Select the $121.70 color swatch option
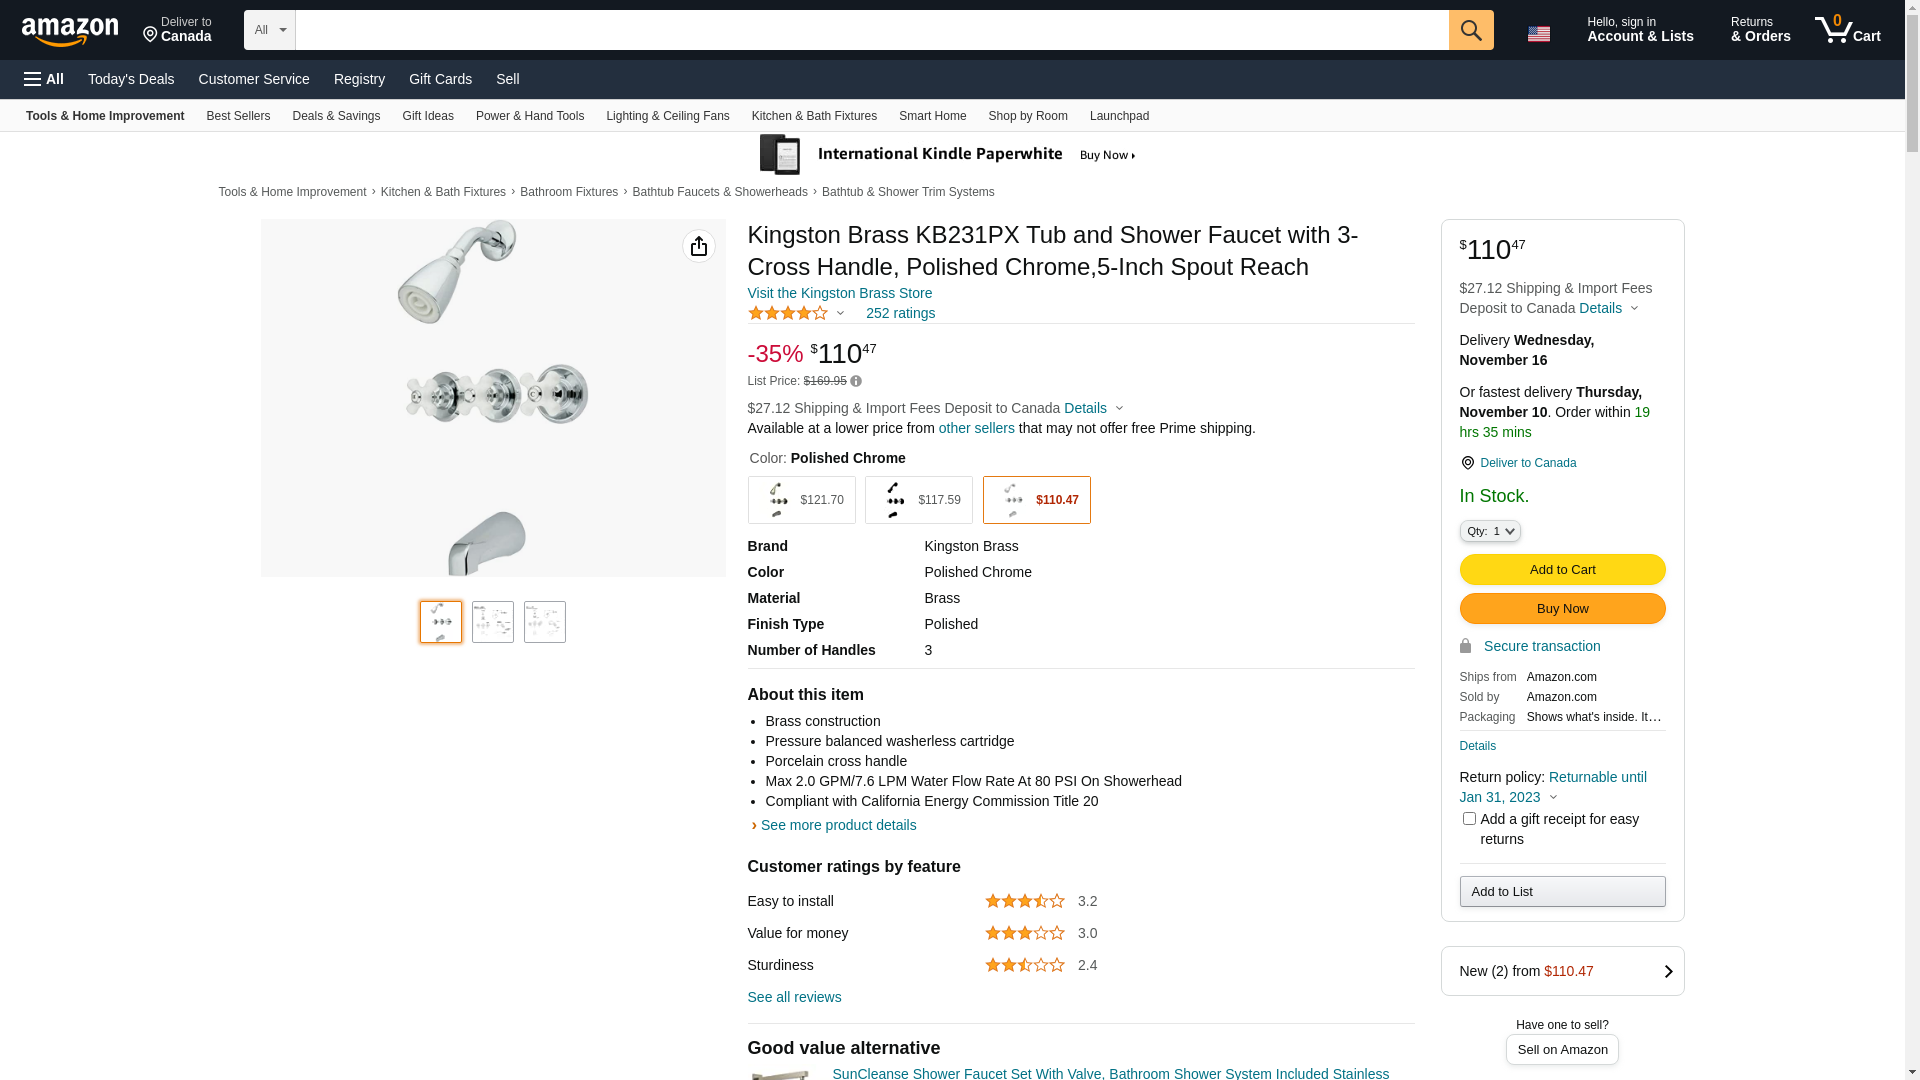The image size is (1920, 1080). (801, 500)
